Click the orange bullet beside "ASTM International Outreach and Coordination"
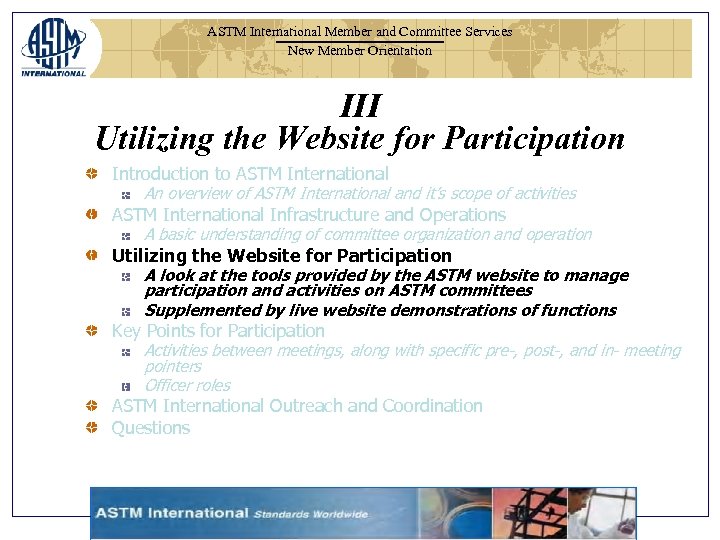Viewport: 720px width, 540px height. (x=92, y=405)
